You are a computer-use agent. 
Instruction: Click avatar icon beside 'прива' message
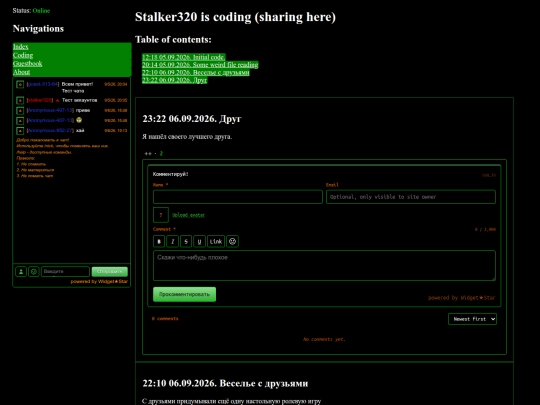pos(20,111)
